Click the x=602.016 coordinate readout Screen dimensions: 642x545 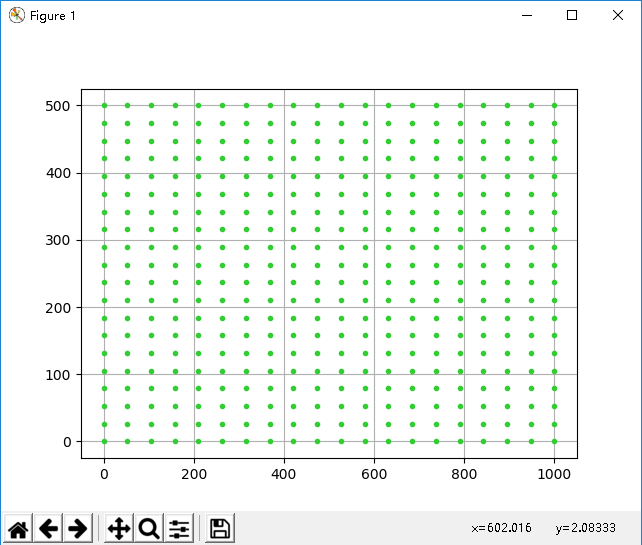(x=501, y=528)
